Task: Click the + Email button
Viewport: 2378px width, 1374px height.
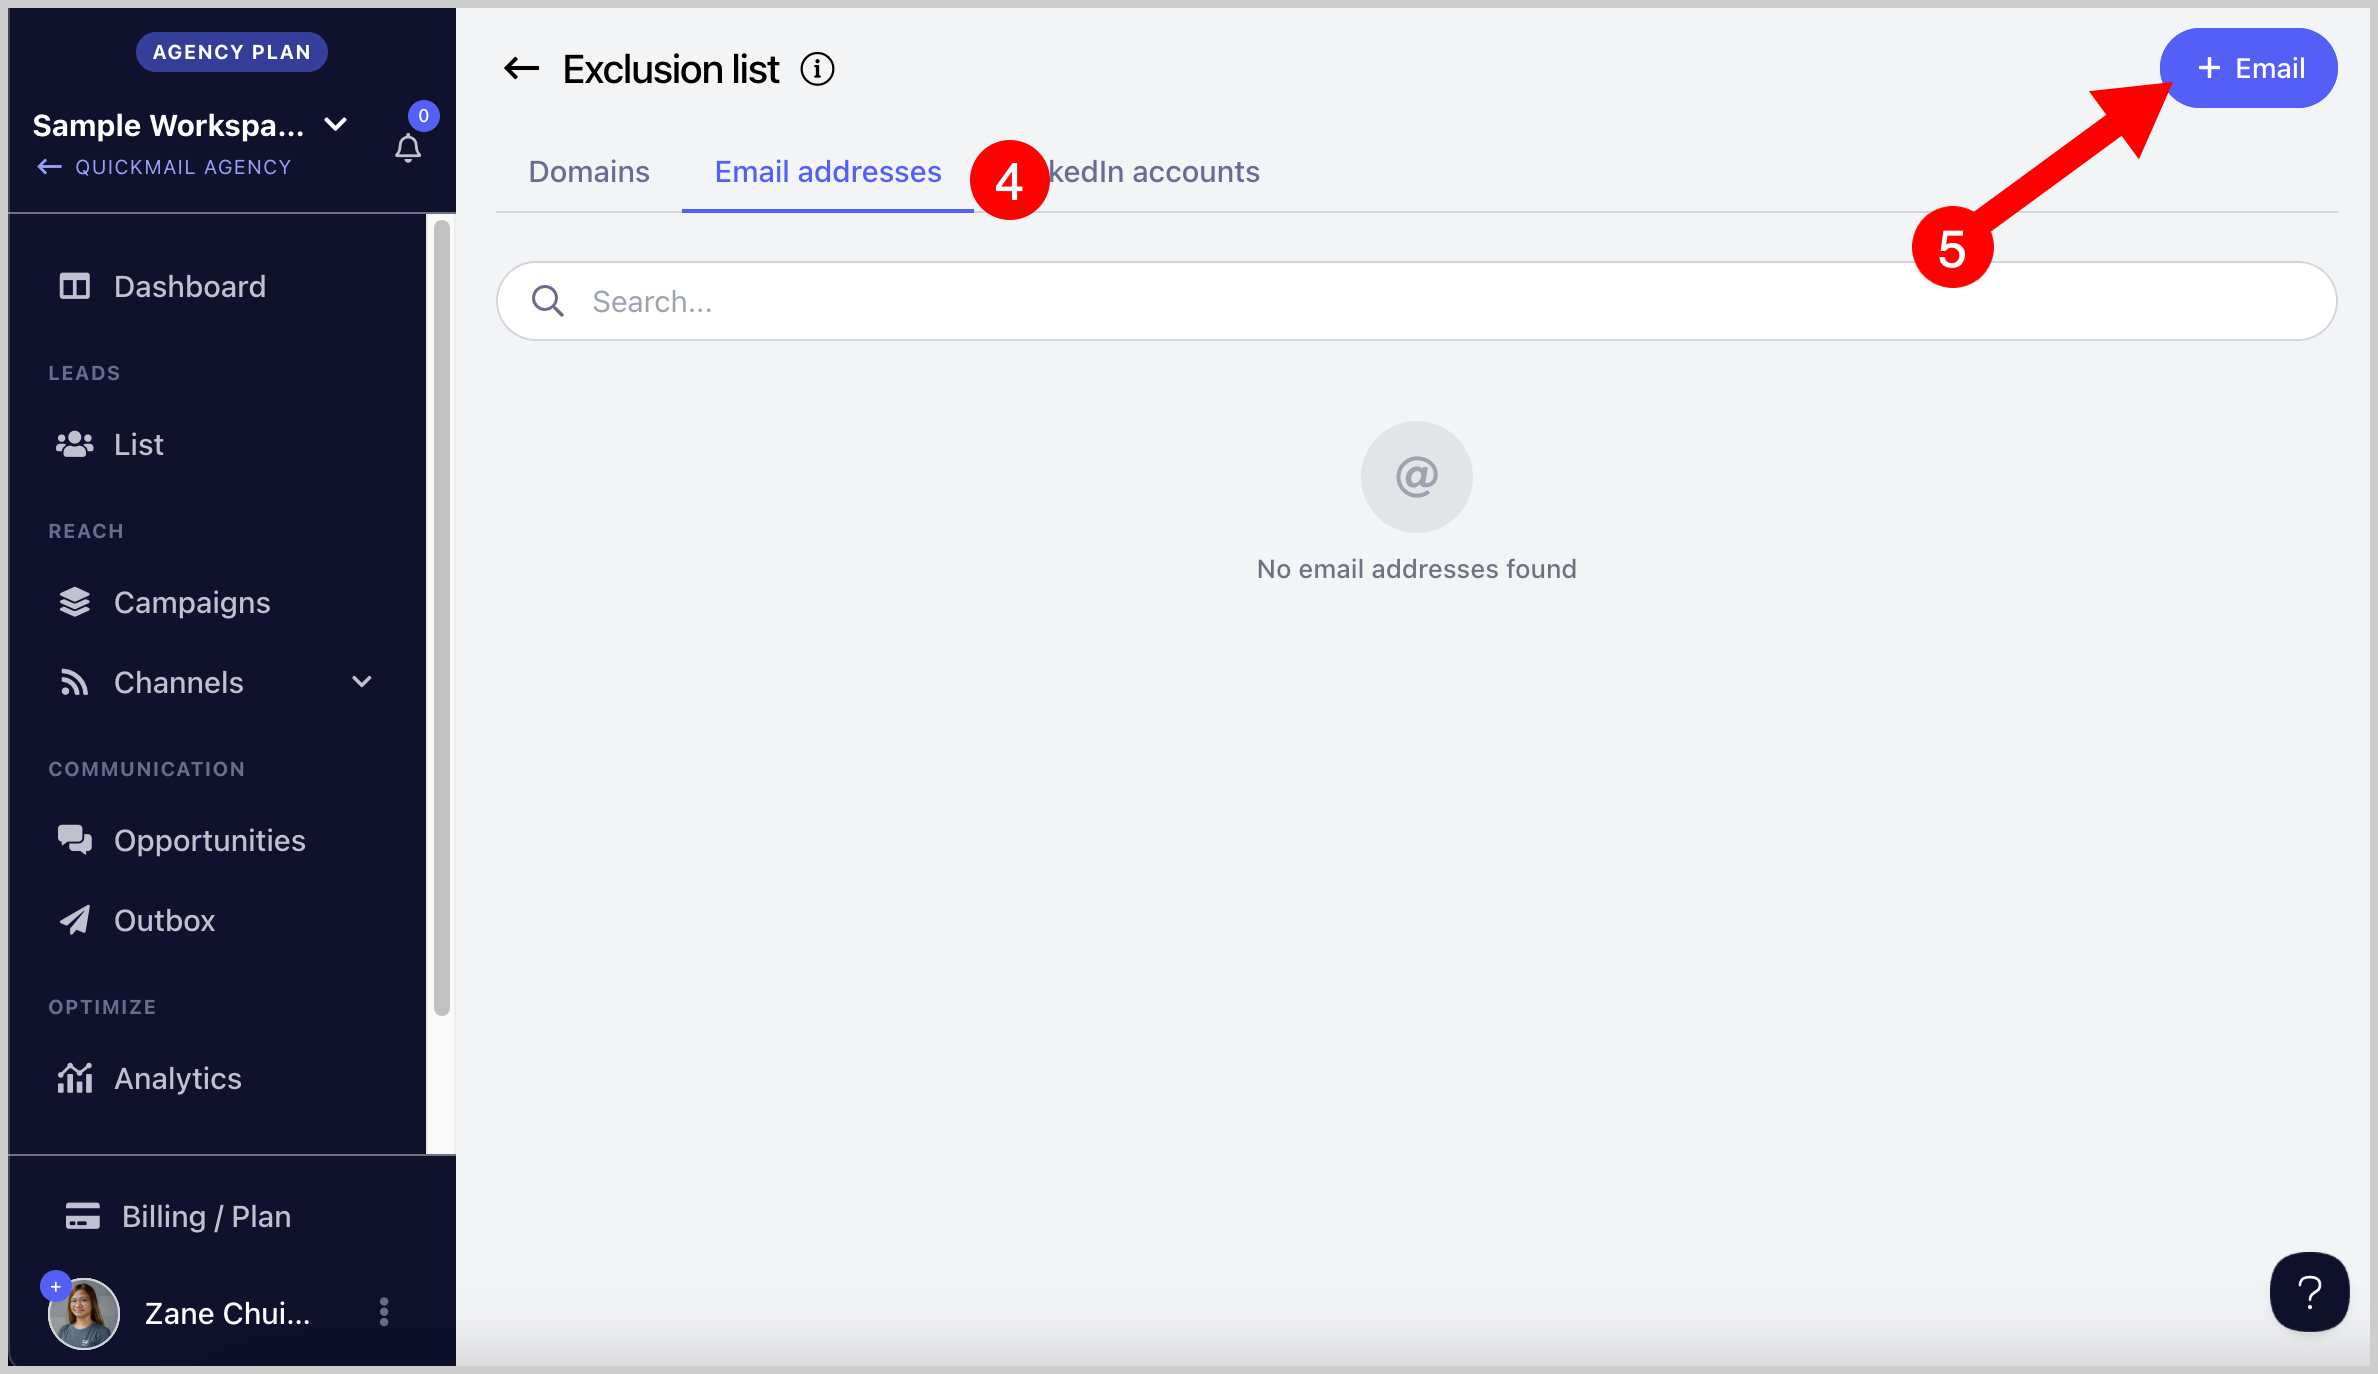Action: (2248, 68)
